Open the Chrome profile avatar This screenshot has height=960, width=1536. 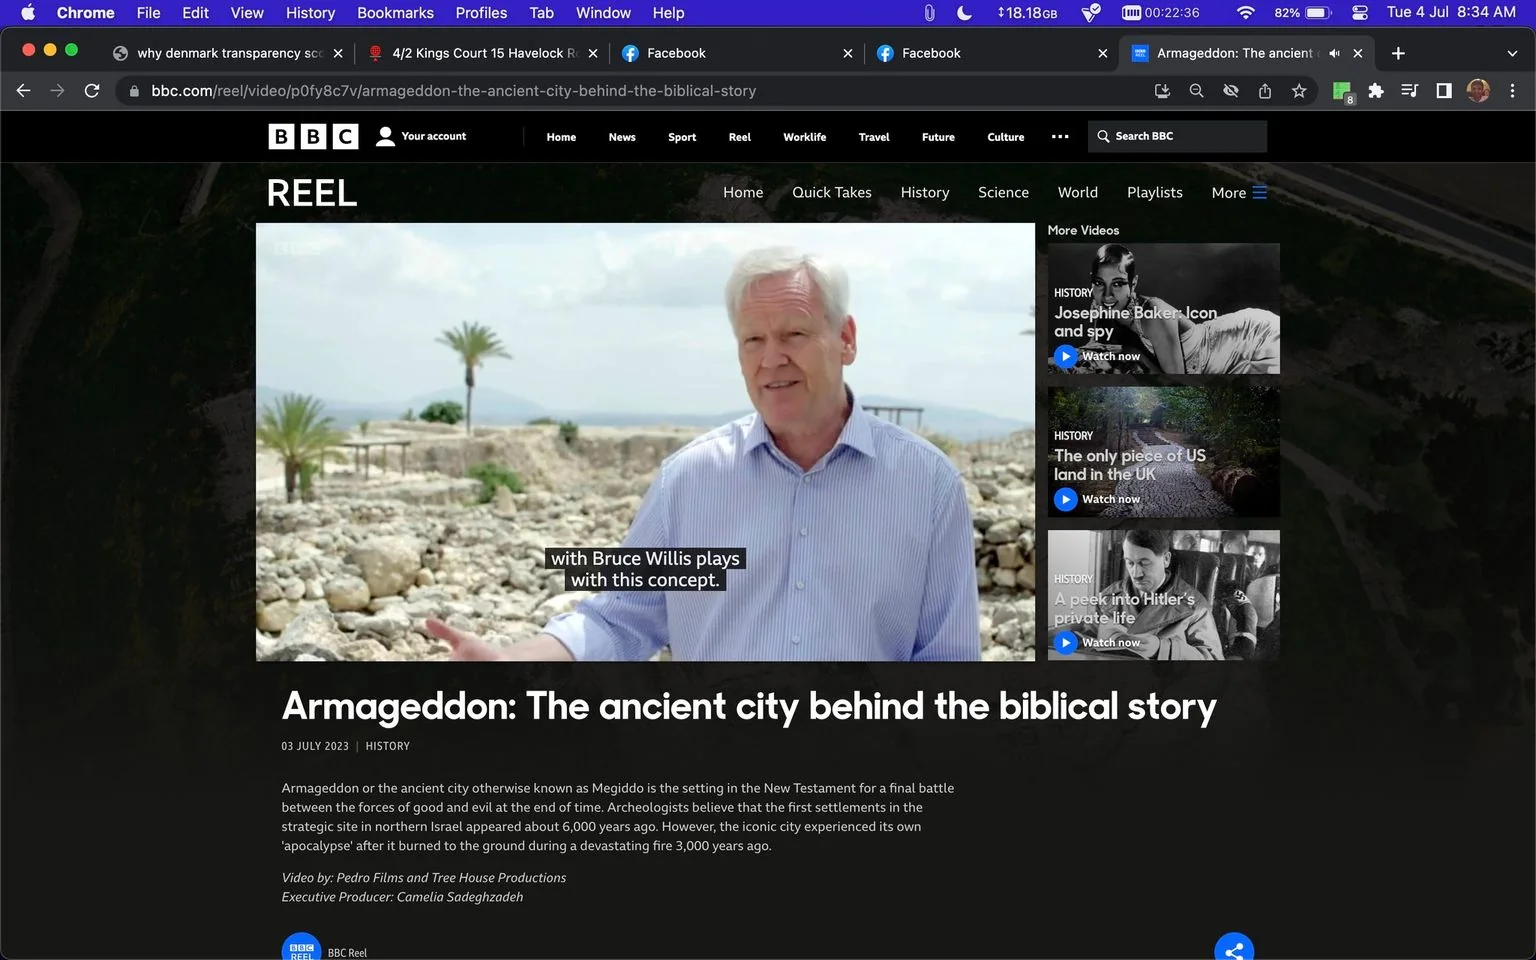[x=1478, y=91]
